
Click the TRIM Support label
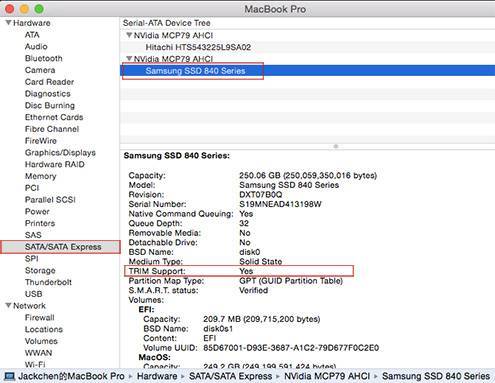[x=157, y=271]
